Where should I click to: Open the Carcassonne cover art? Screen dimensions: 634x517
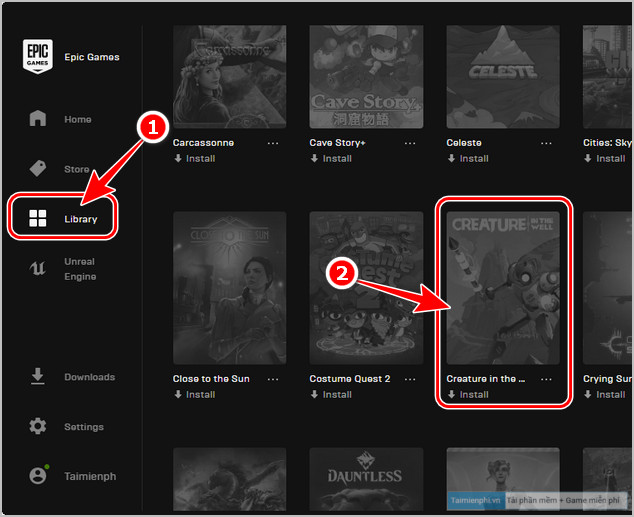230,77
